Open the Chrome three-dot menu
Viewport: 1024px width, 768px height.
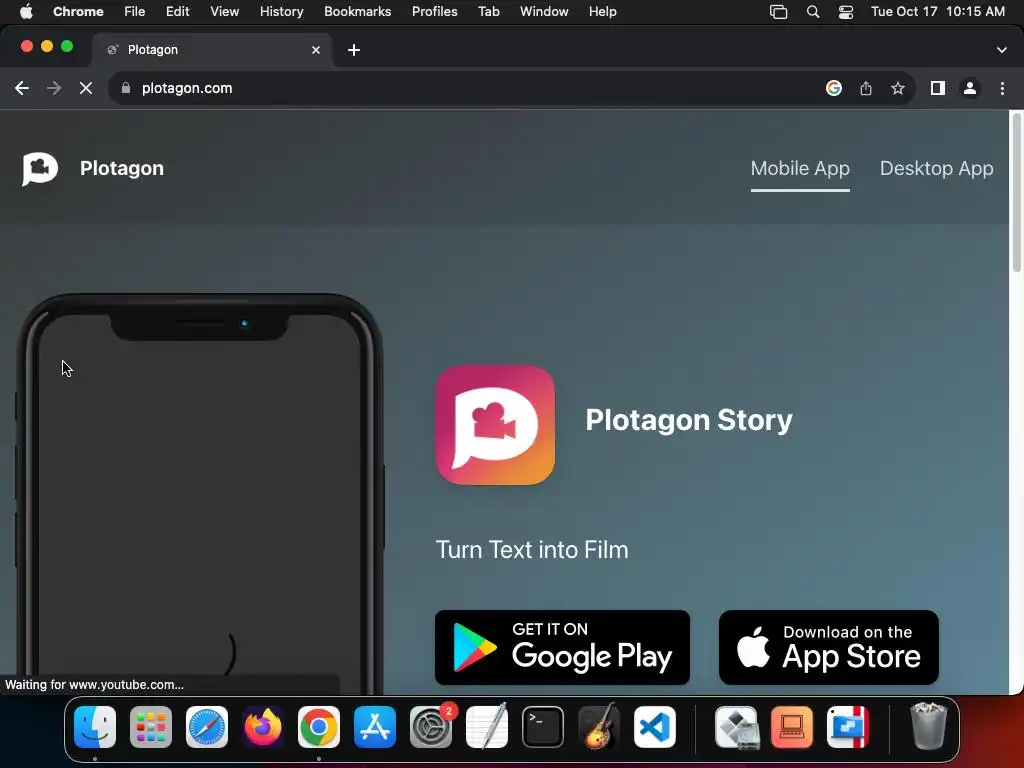click(1002, 88)
